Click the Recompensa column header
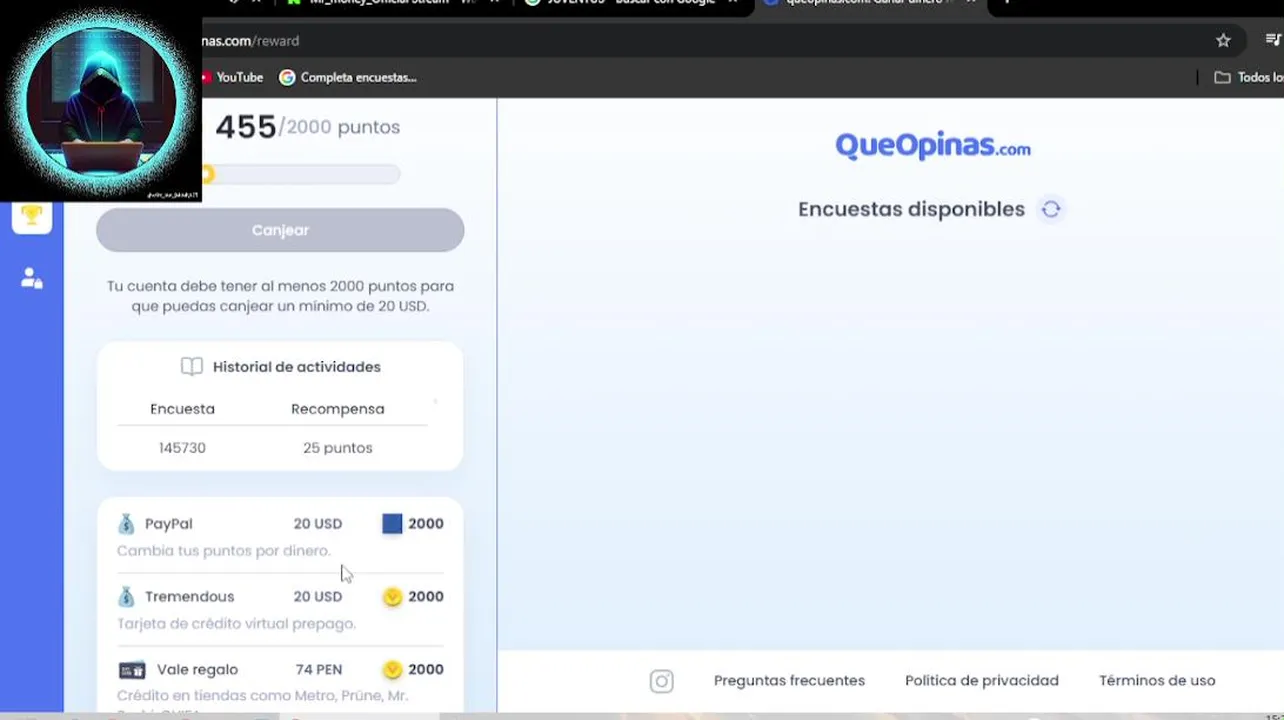Screen dimensions: 1284x720 (338, 409)
